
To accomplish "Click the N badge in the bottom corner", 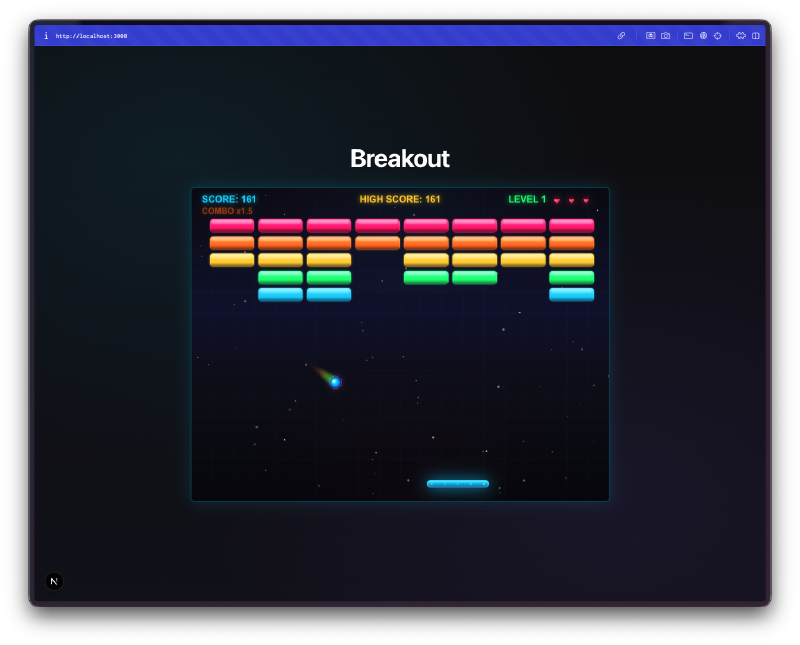I will click(53, 581).
